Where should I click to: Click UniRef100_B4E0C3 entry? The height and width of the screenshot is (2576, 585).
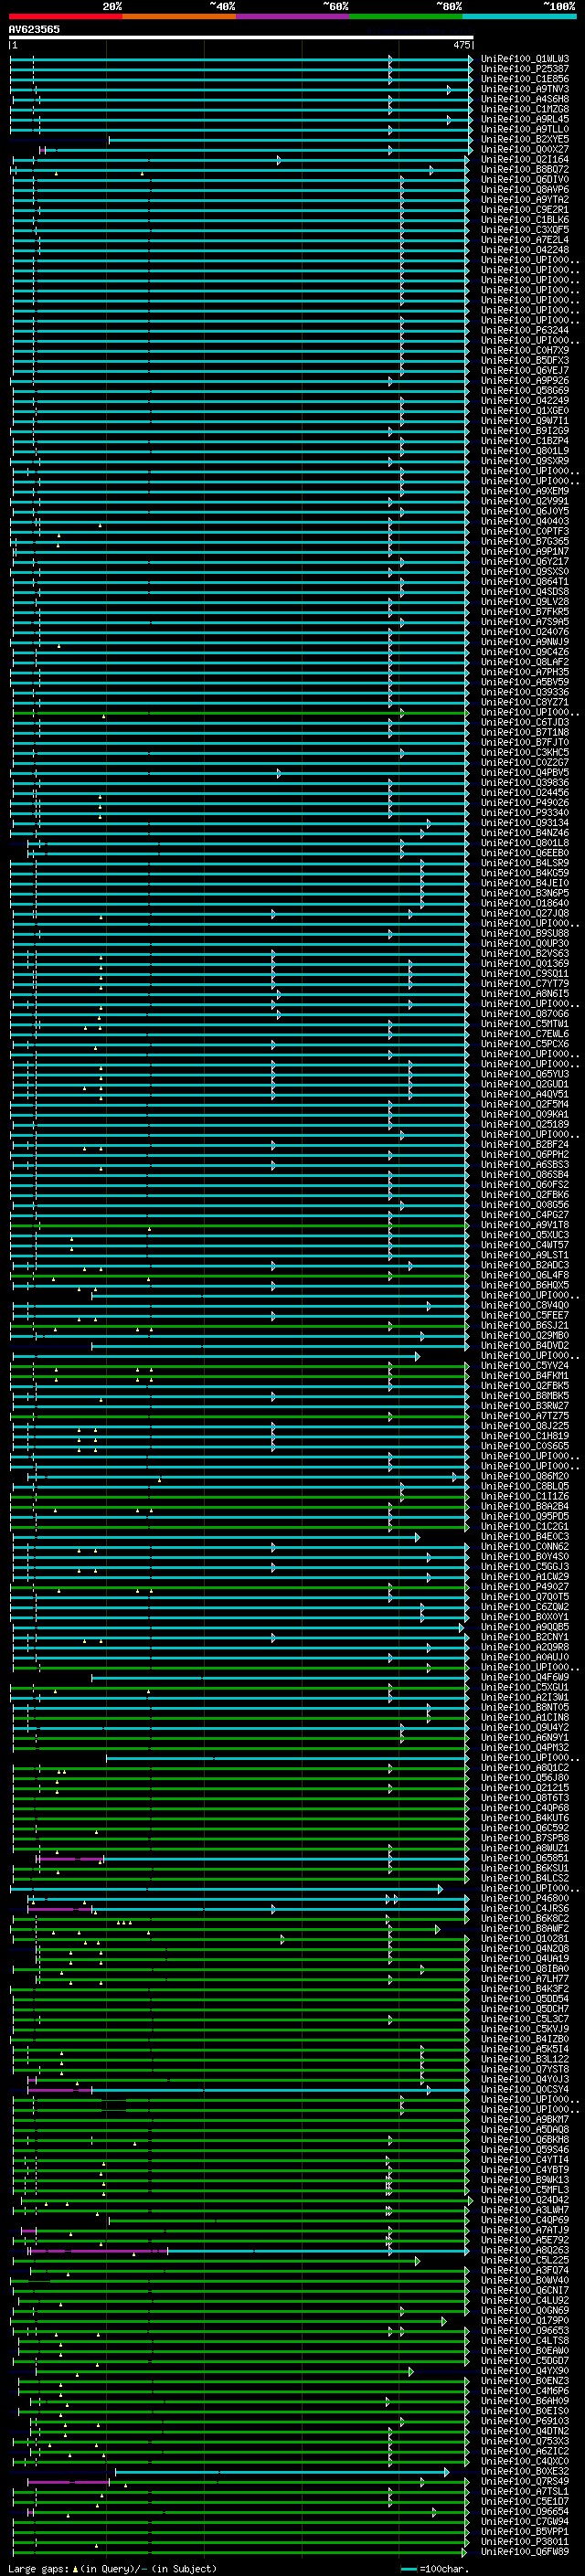click(525, 1537)
